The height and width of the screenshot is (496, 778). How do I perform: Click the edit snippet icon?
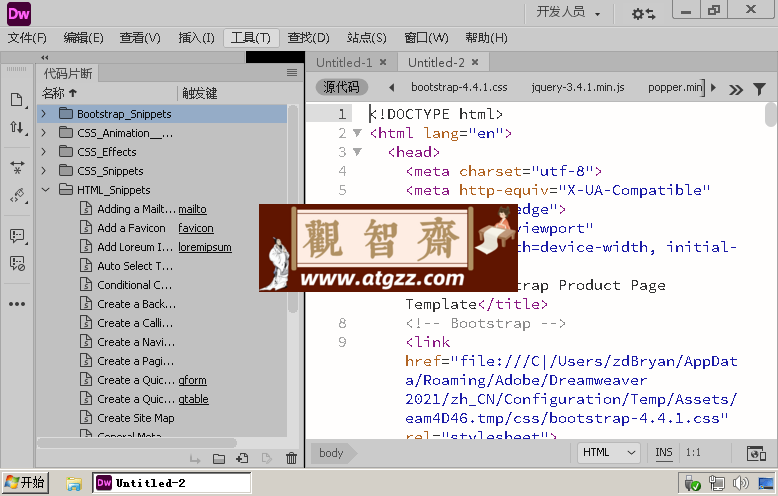coord(267,459)
